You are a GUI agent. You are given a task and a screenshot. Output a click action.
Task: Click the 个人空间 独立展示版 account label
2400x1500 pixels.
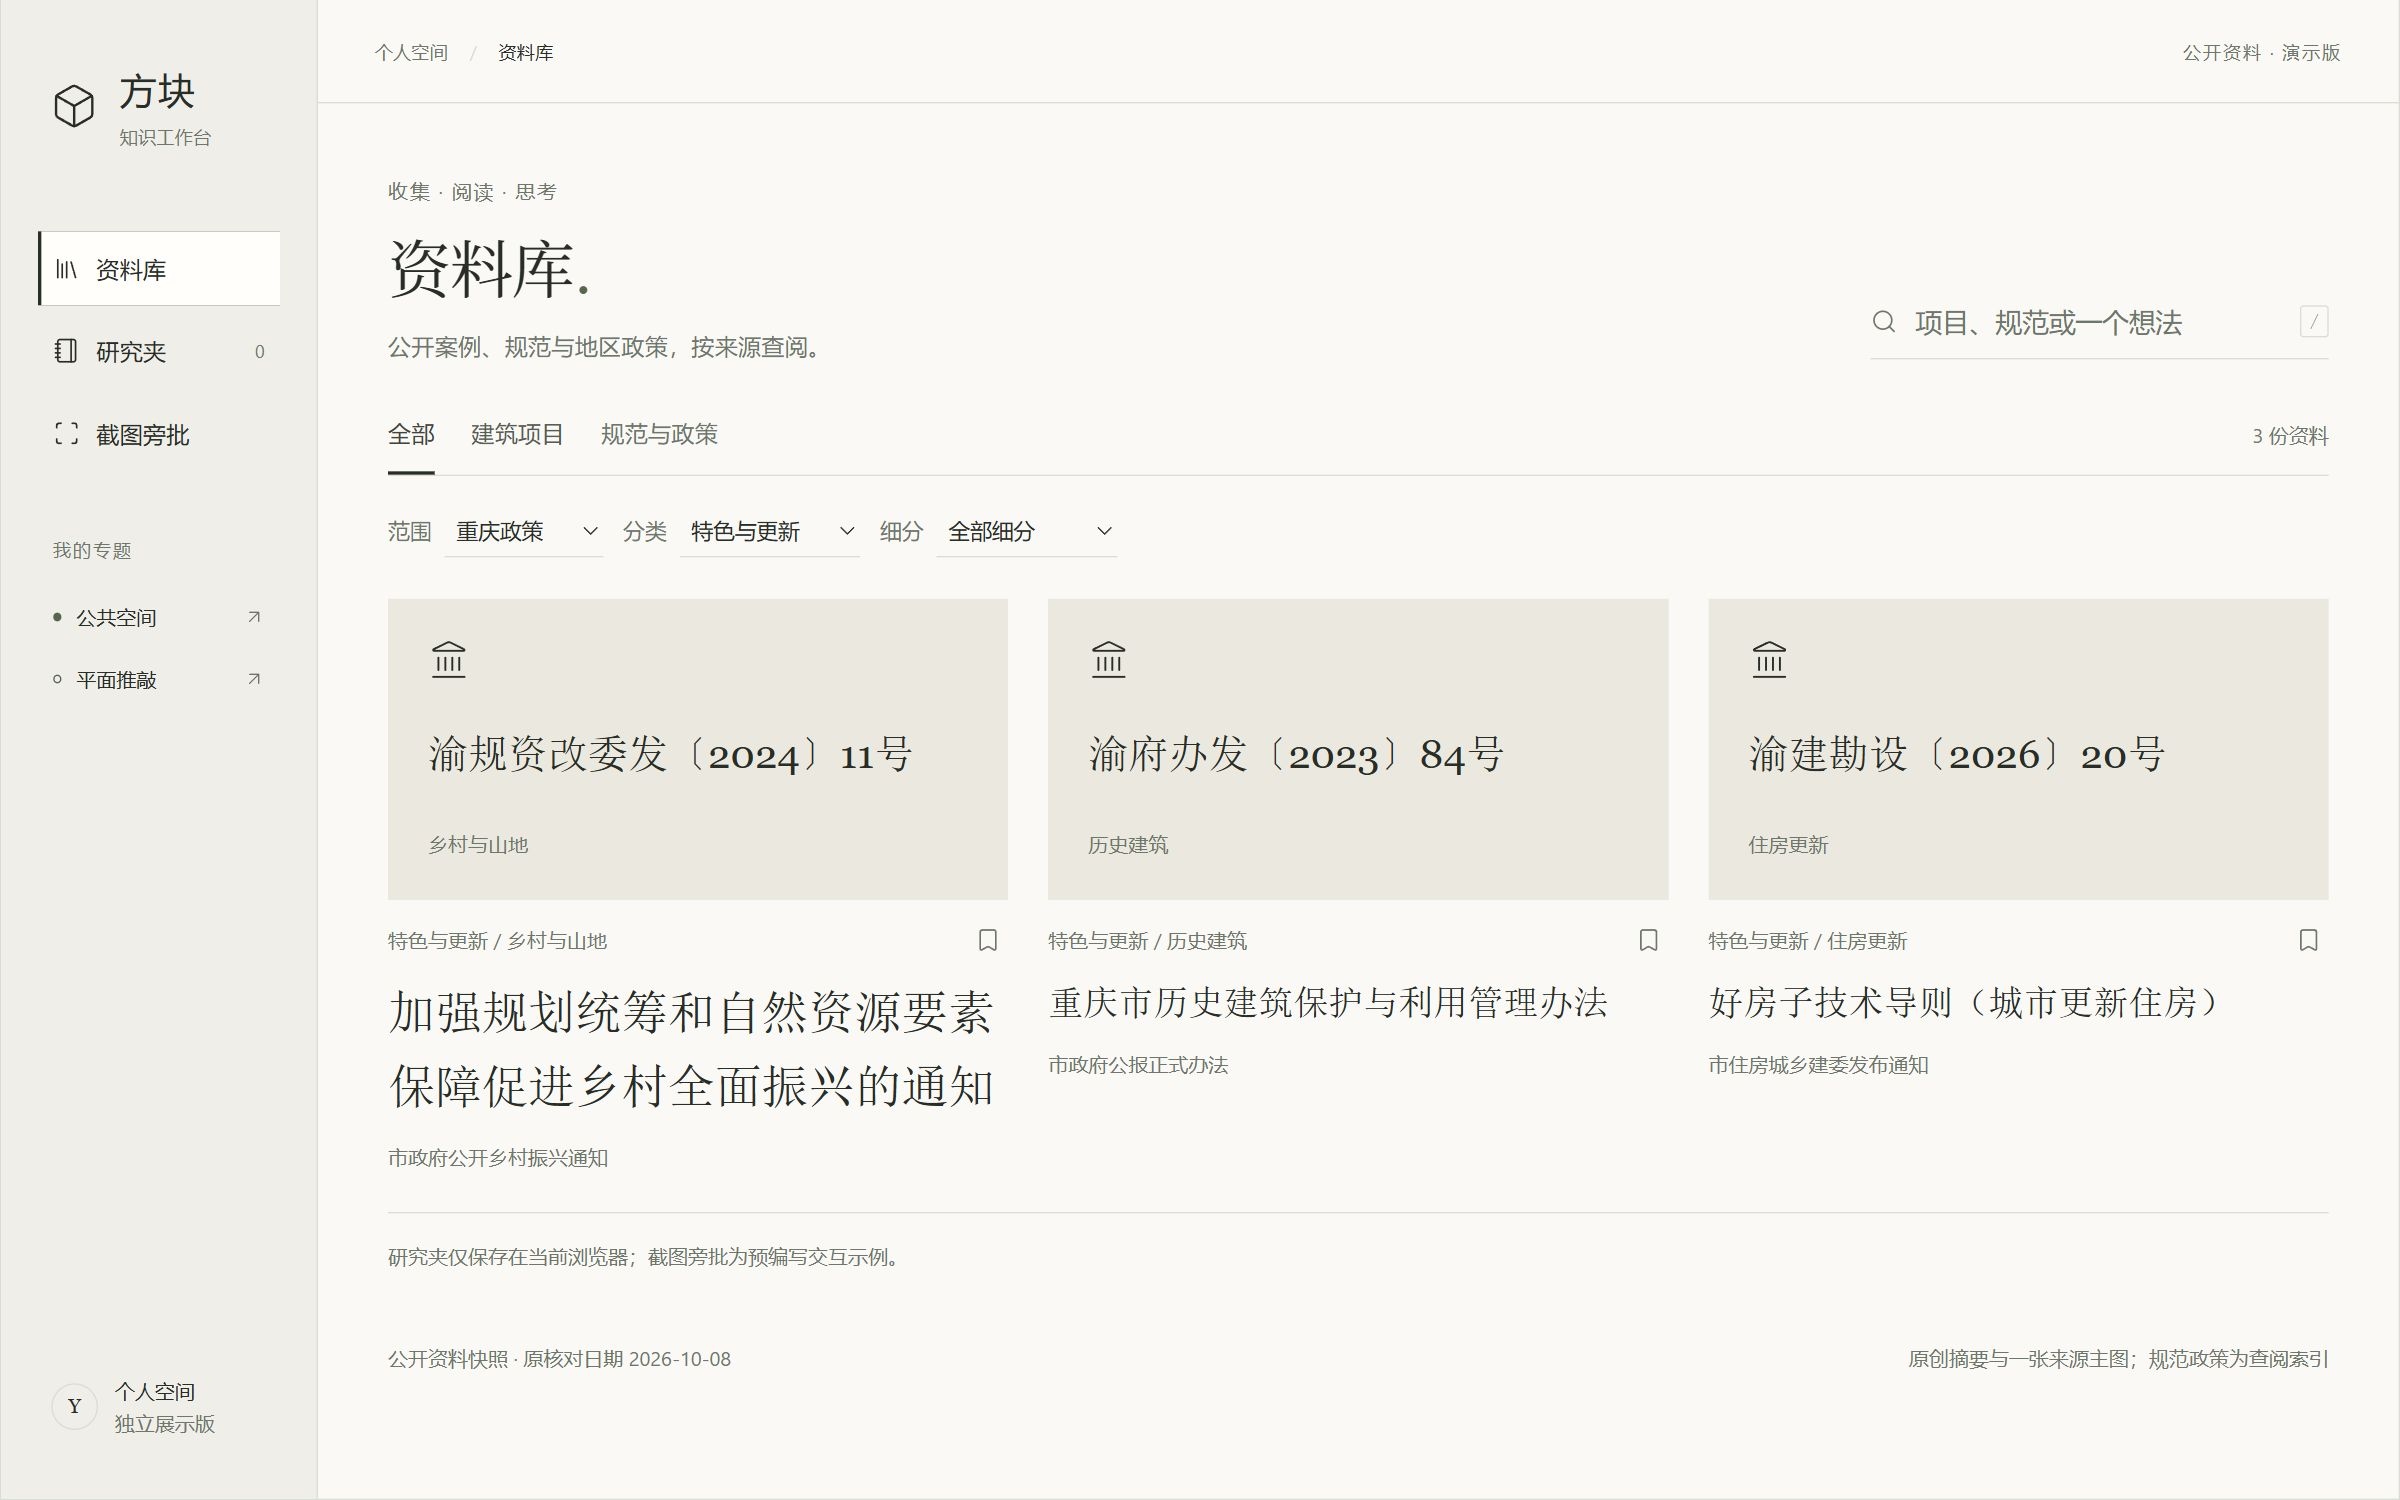click(x=164, y=1407)
